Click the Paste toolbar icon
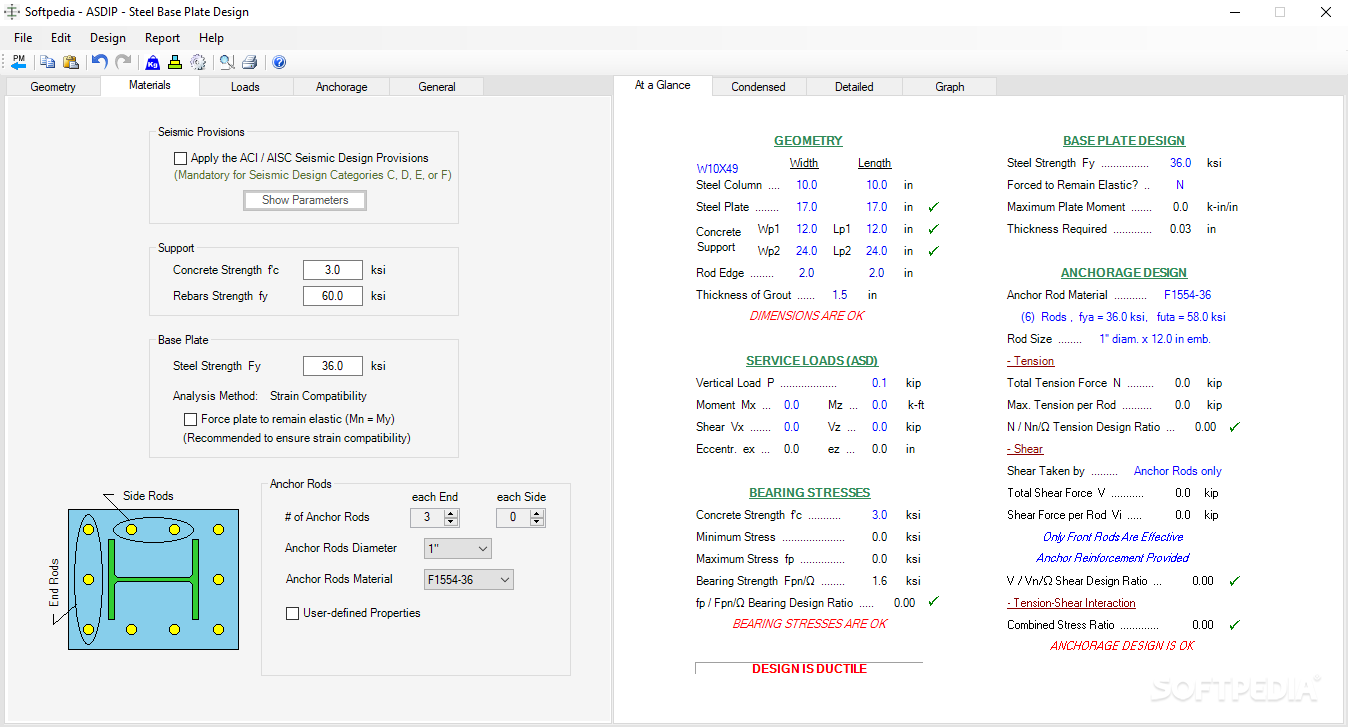Screen dimensions: 1348x727 pos(71,62)
